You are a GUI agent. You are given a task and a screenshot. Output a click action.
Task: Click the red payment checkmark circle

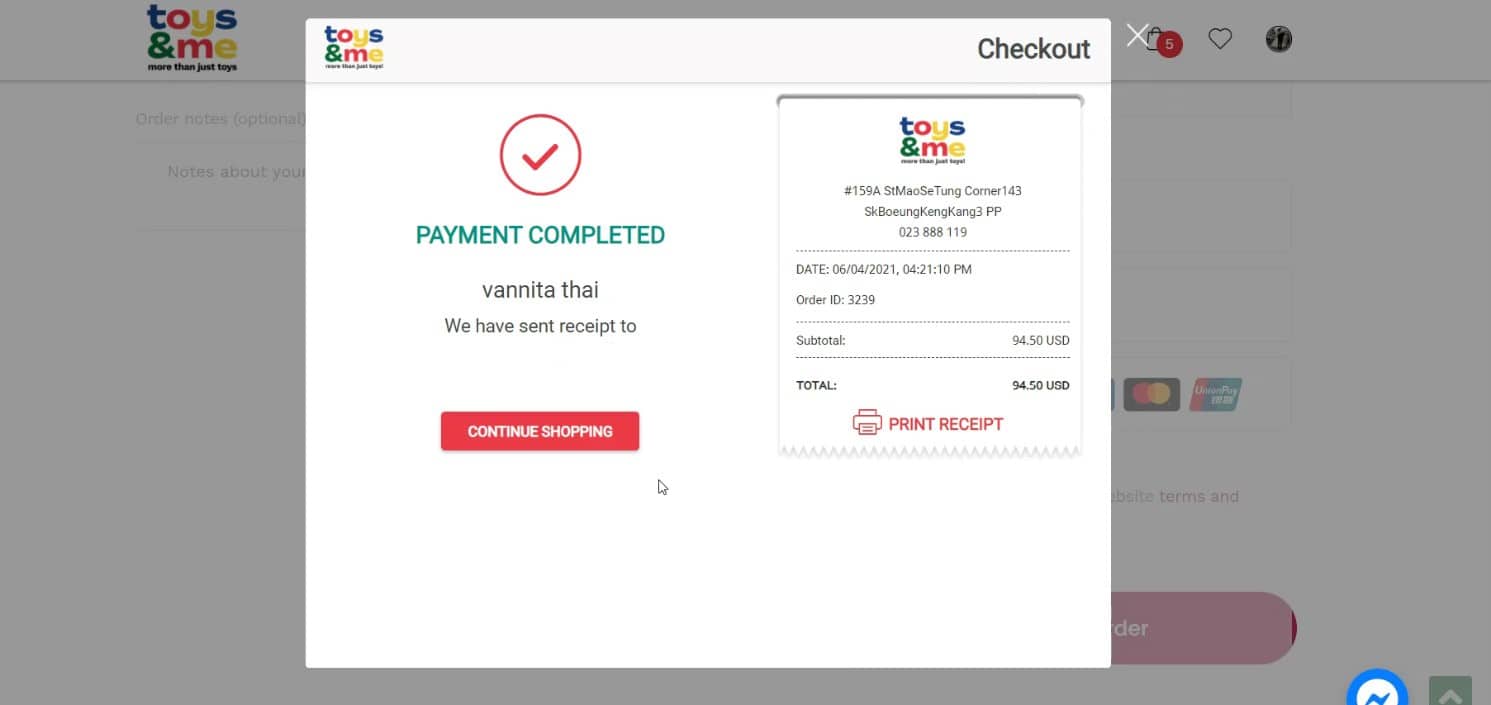pos(540,155)
